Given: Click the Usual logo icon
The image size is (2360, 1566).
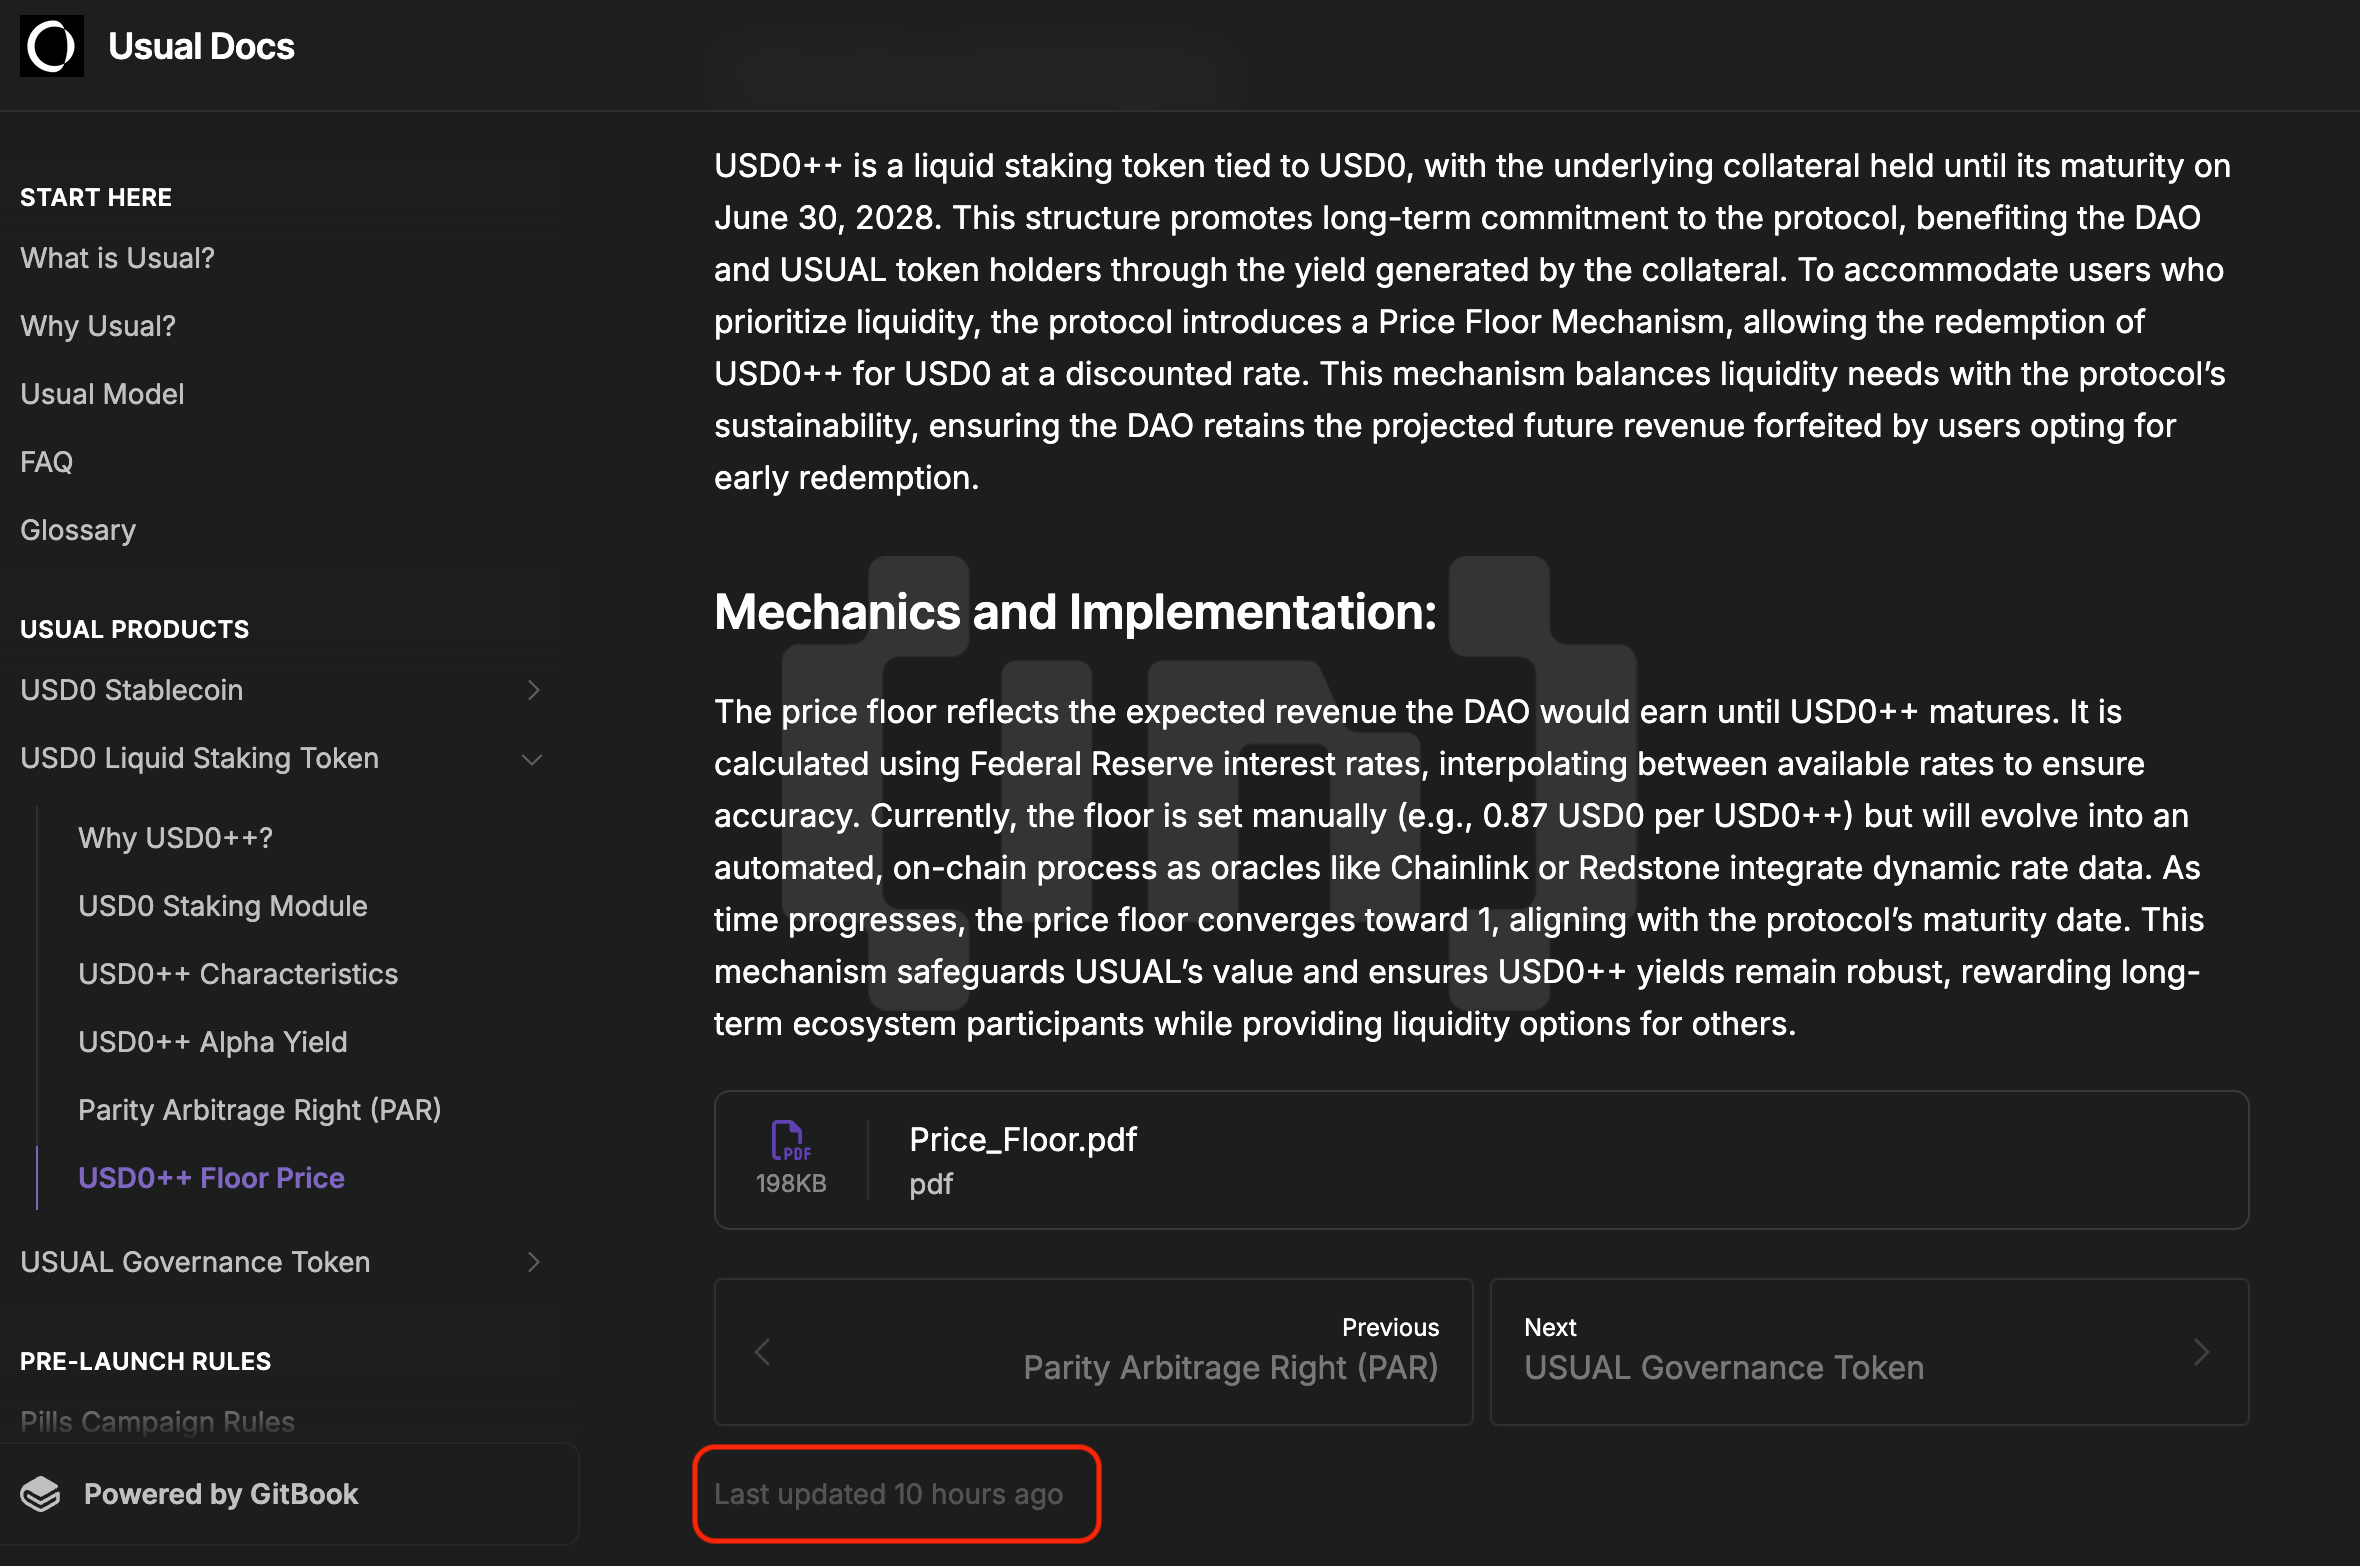Looking at the screenshot, I should coord(52,46).
